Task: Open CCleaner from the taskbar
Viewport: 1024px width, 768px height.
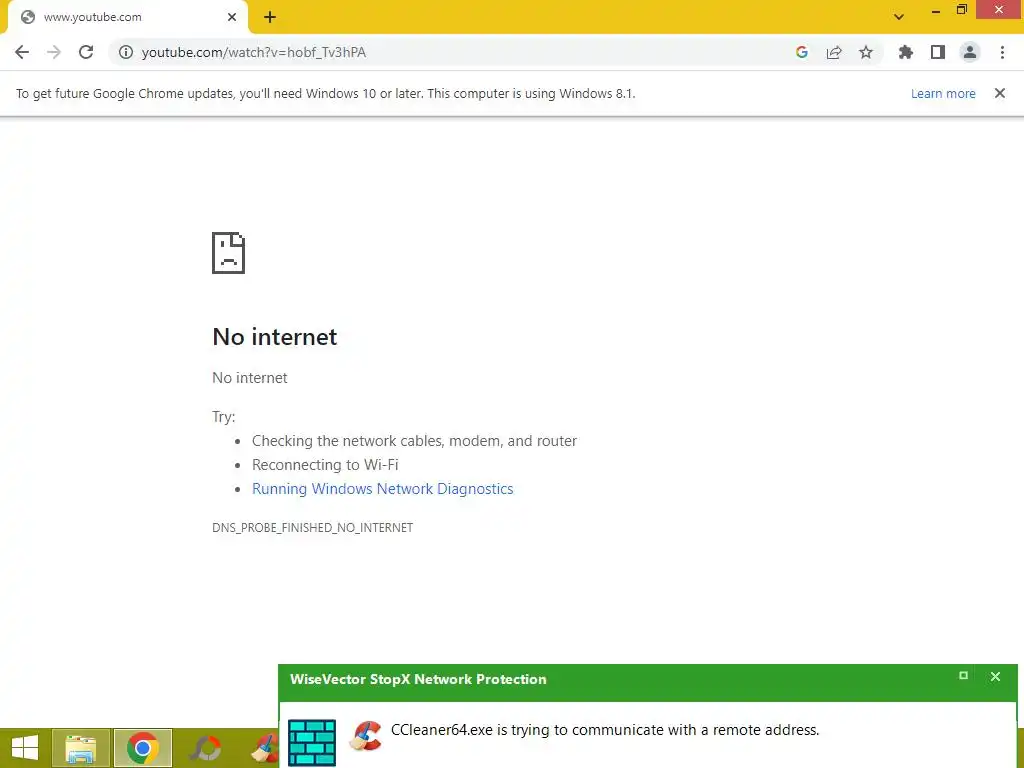Action: (x=264, y=748)
